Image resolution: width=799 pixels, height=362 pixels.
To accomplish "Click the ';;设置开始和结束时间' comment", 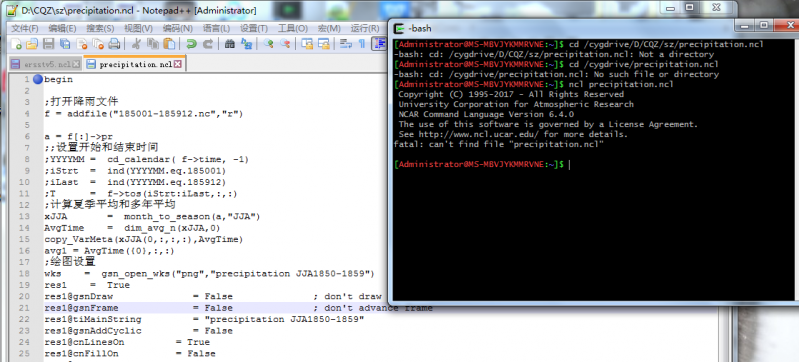I will [x=101, y=148].
